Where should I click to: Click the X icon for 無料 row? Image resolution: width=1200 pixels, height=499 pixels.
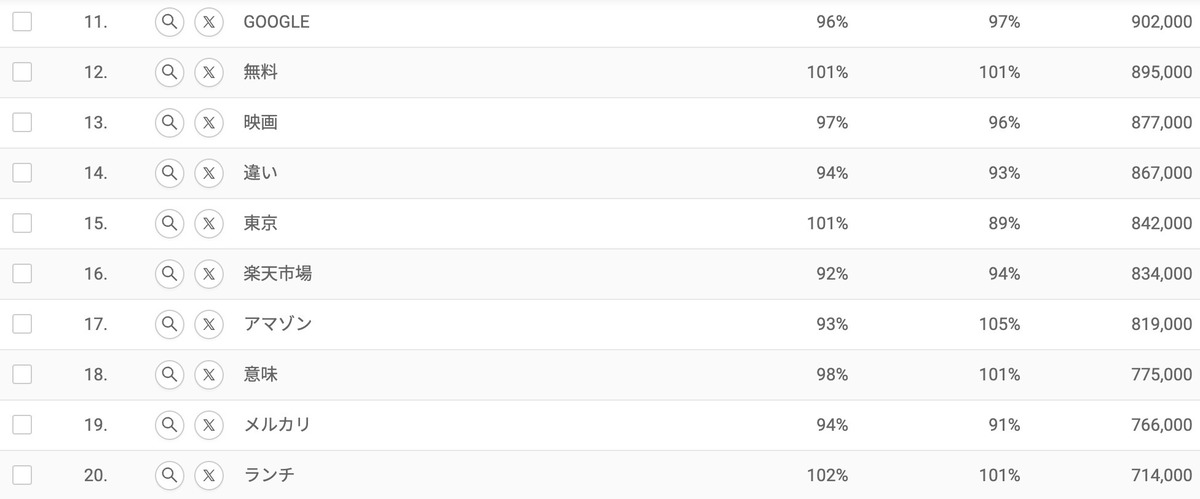click(208, 72)
